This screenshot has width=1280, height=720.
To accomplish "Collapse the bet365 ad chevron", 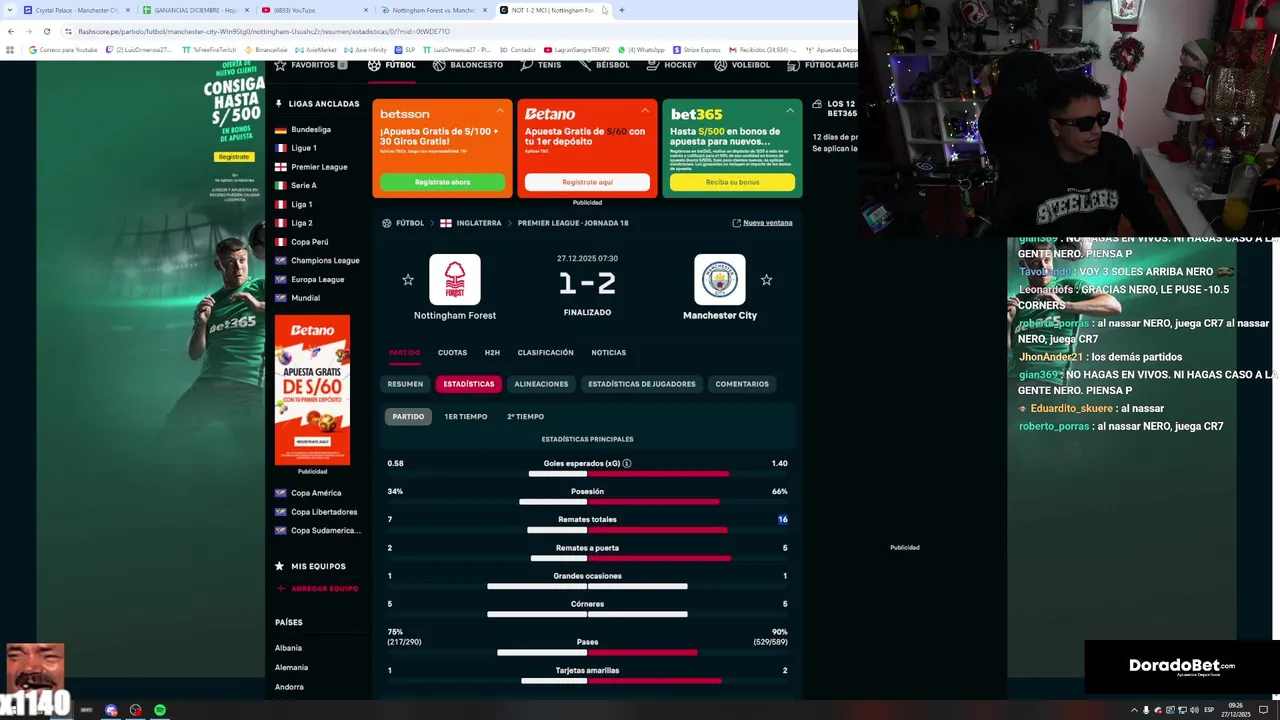I will pyautogui.click(x=790, y=110).
